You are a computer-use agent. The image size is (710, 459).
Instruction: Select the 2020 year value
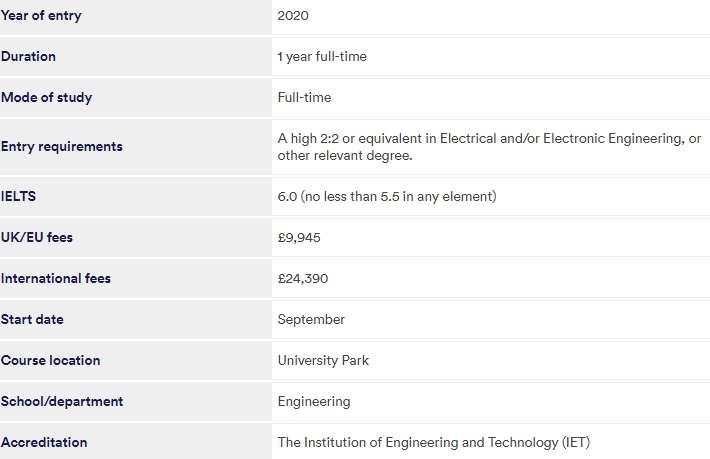293,15
